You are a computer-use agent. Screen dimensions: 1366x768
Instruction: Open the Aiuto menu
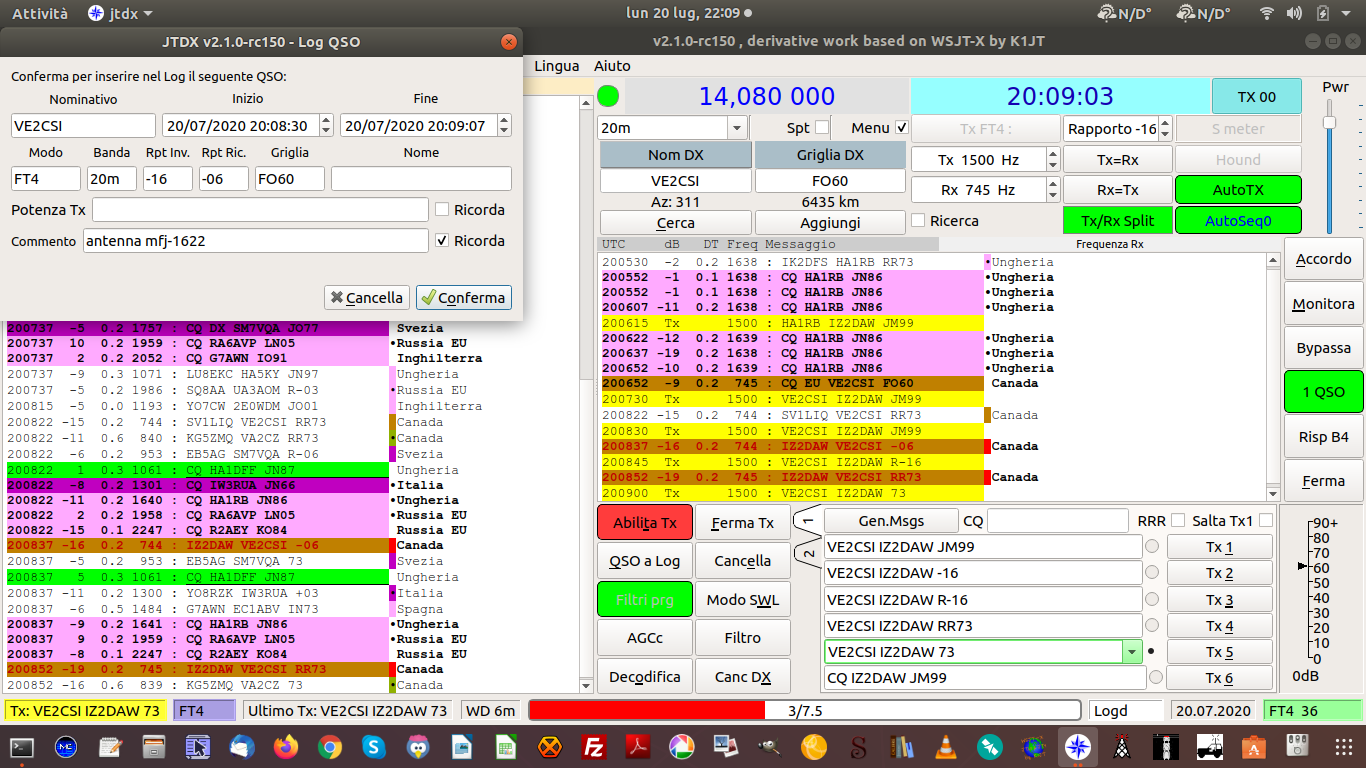[612, 66]
